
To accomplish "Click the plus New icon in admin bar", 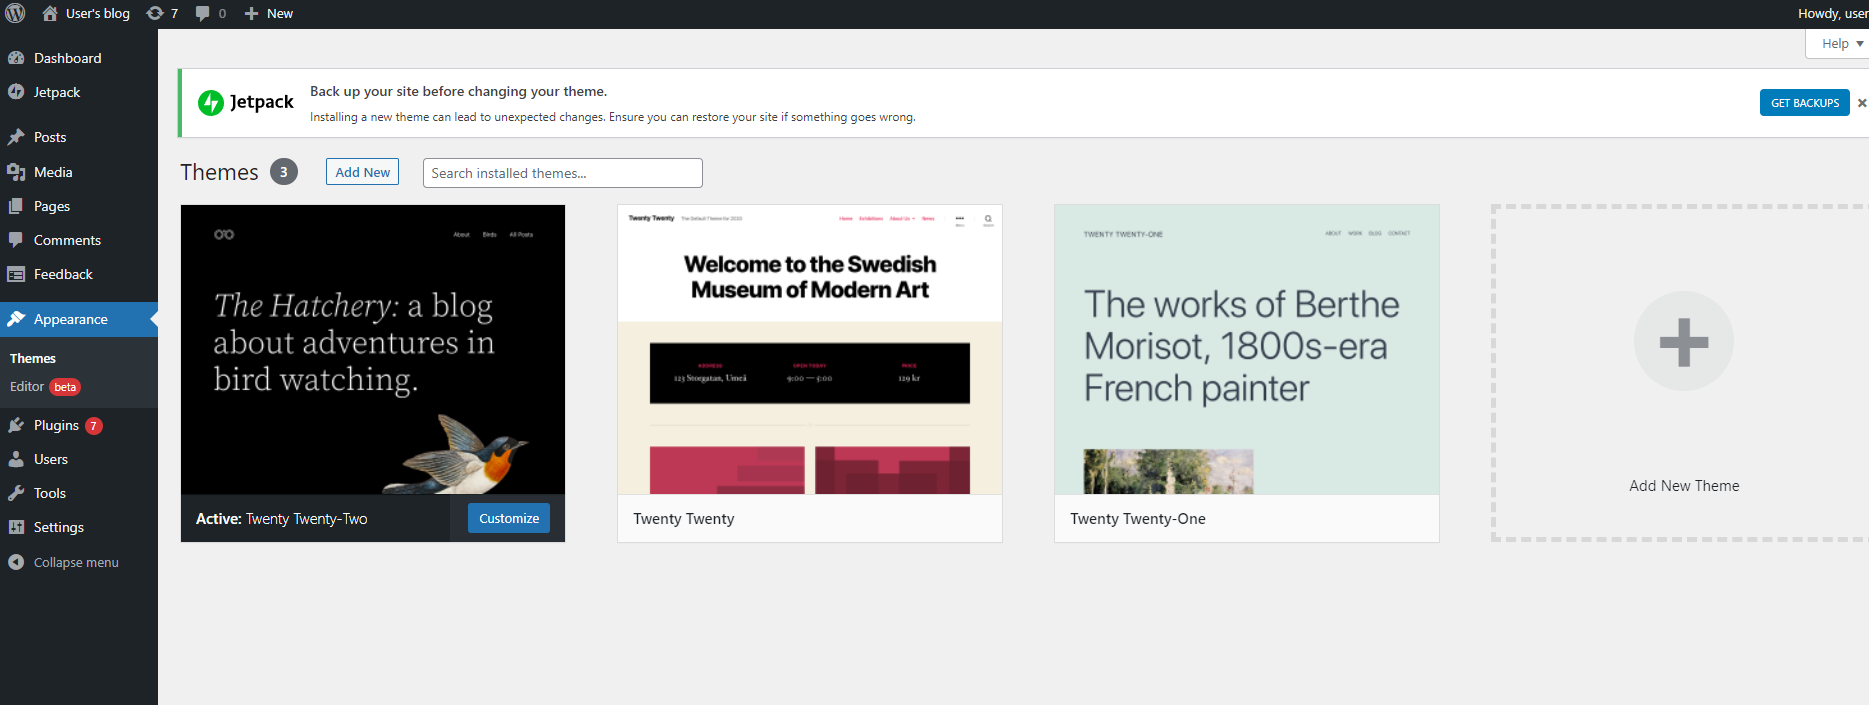I will tap(252, 13).
